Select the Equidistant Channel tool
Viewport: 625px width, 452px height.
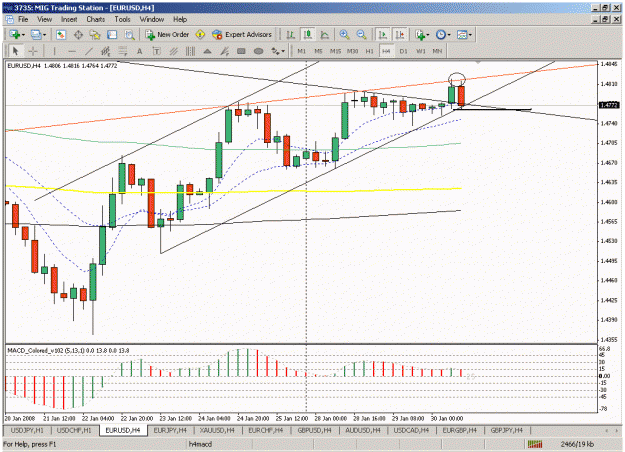105,51
